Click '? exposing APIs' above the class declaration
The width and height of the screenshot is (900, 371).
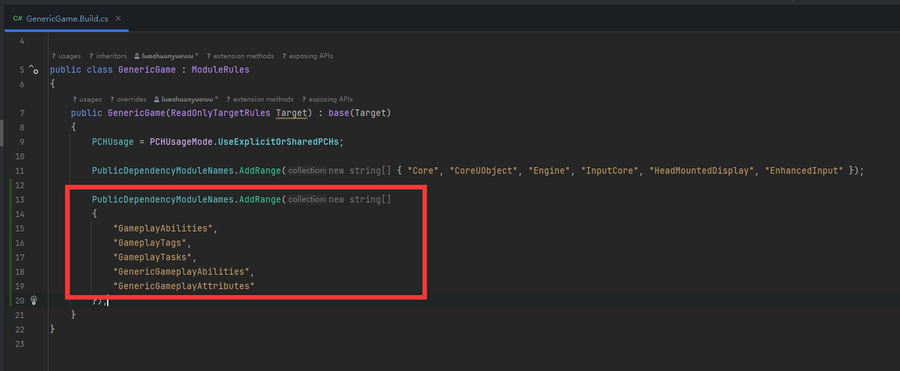coord(308,56)
